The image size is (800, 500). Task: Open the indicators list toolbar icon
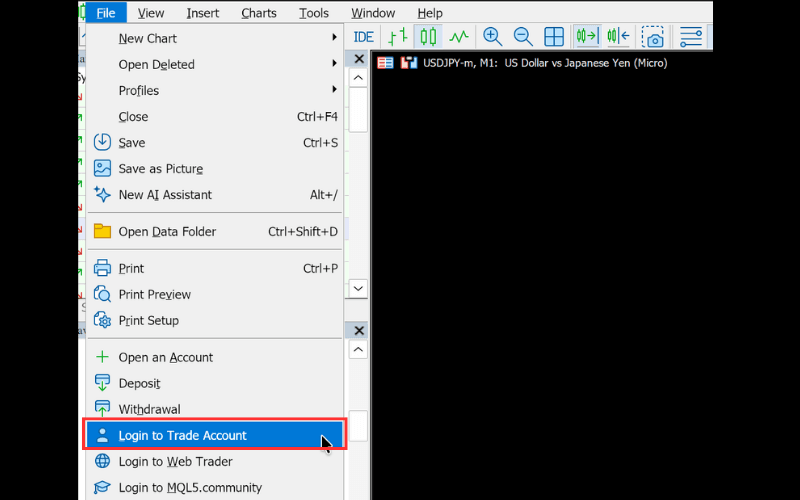click(691, 37)
